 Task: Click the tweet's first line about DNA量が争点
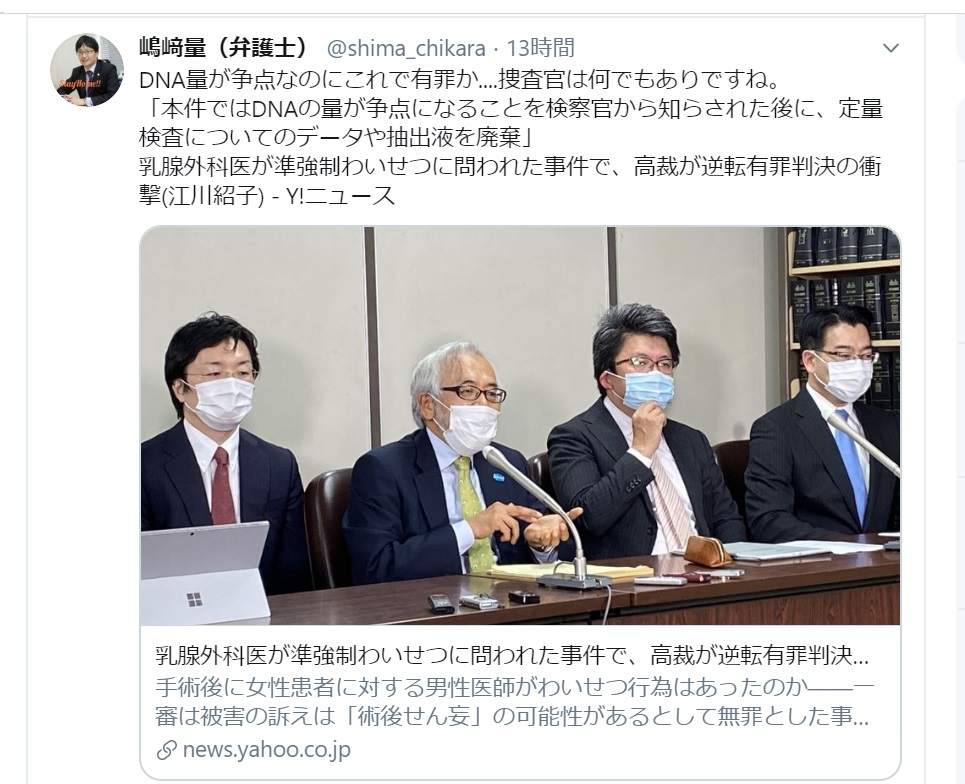[x=460, y=79]
